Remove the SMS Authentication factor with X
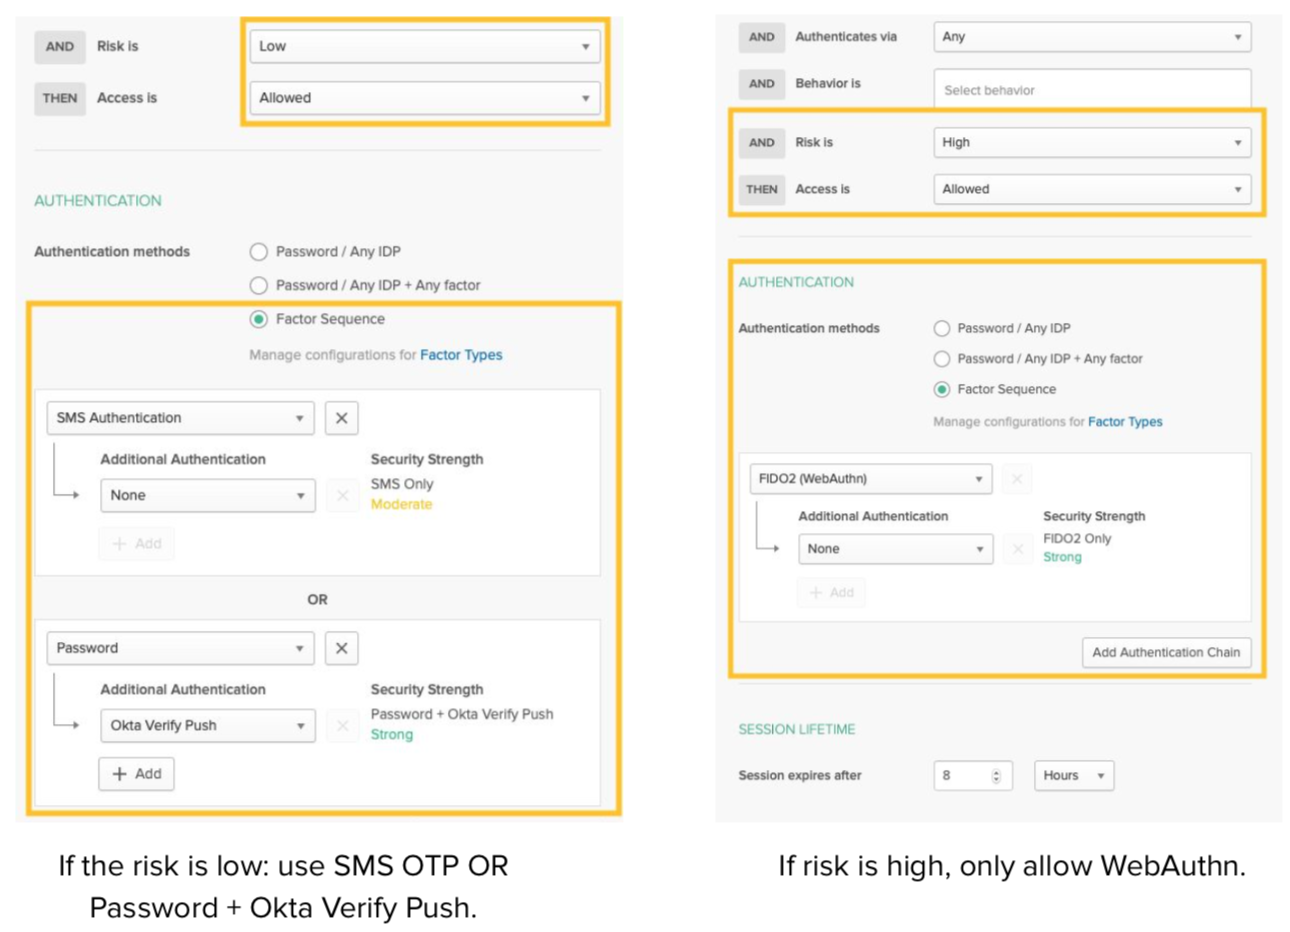Viewport: 1290px width, 932px height. point(341,418)
